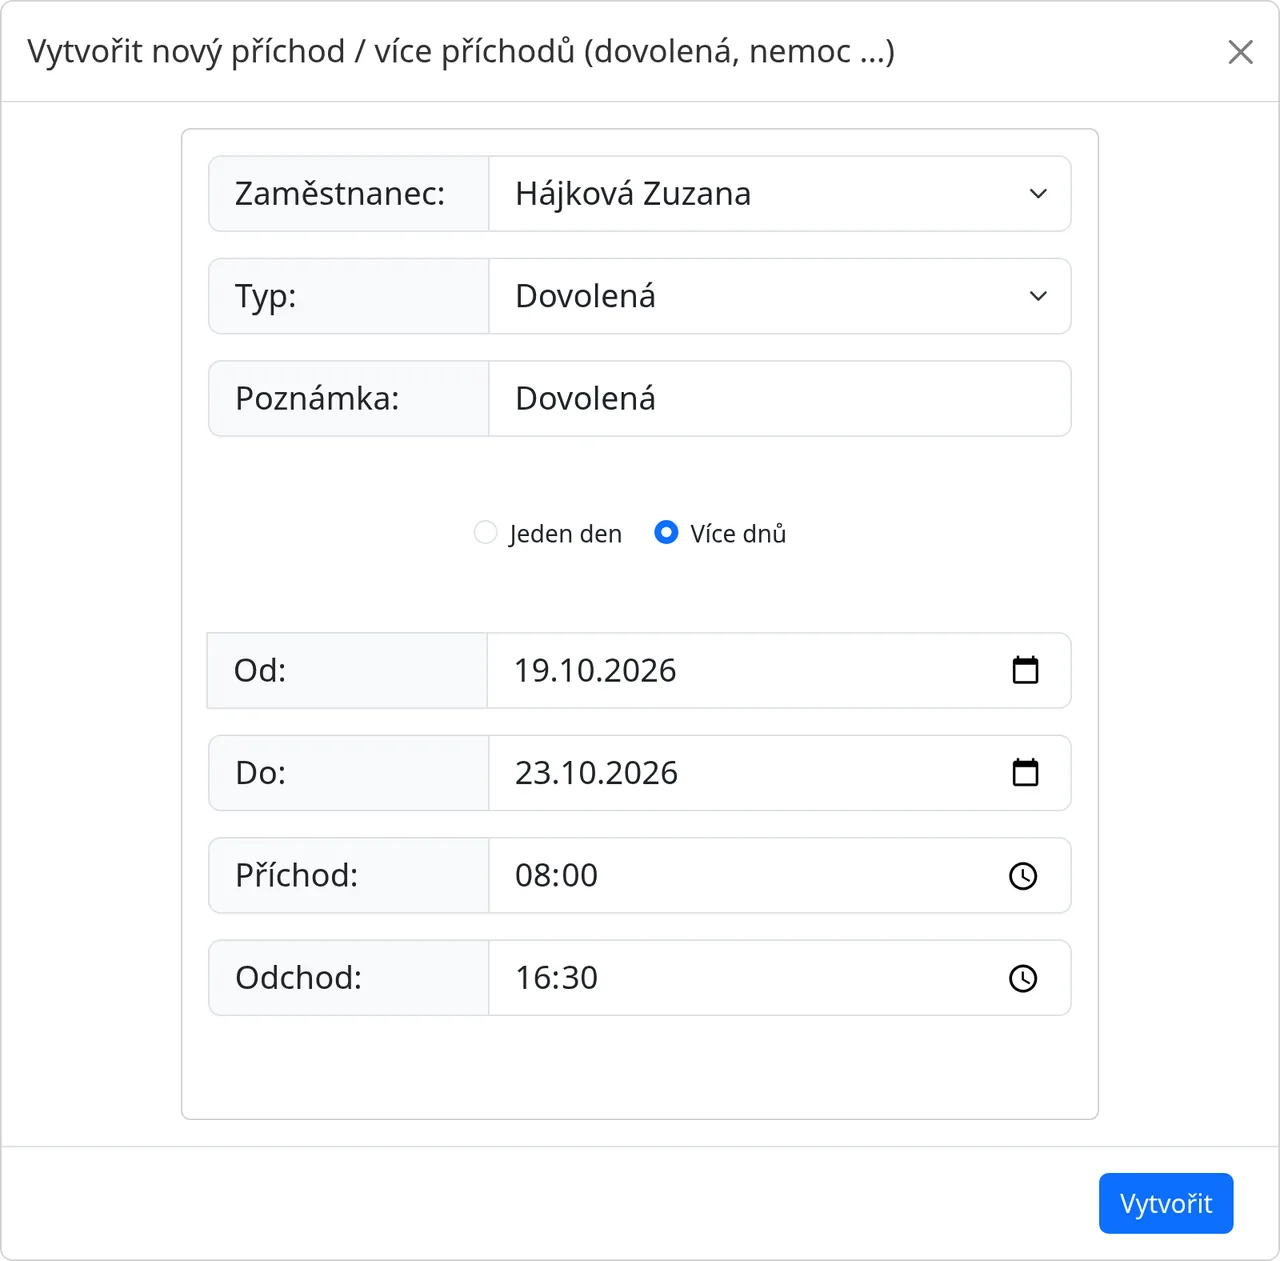Close the Vytvořit nový příchod dialog
1280x1261 pixels.
(x=1240, y=52)
